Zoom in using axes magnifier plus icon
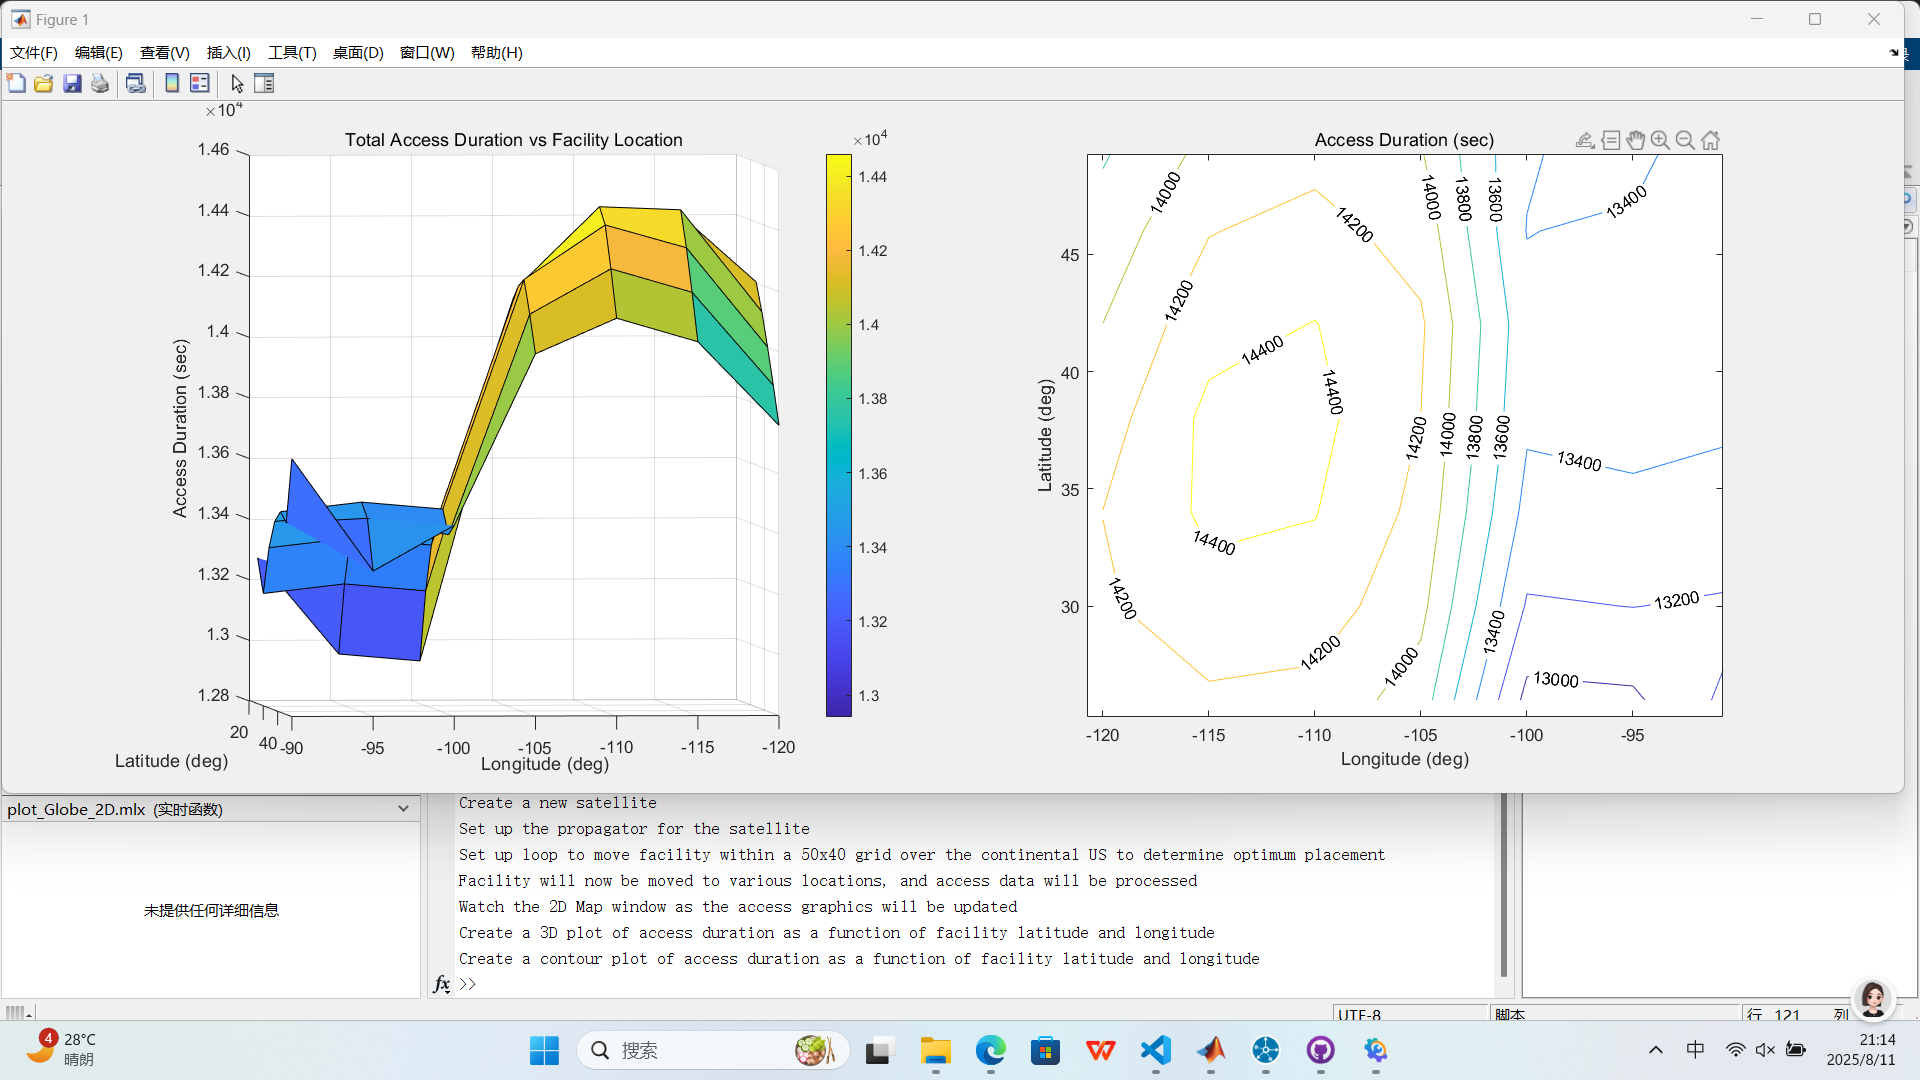Screen dimensions: 1920x1080 pos(1660,140)
